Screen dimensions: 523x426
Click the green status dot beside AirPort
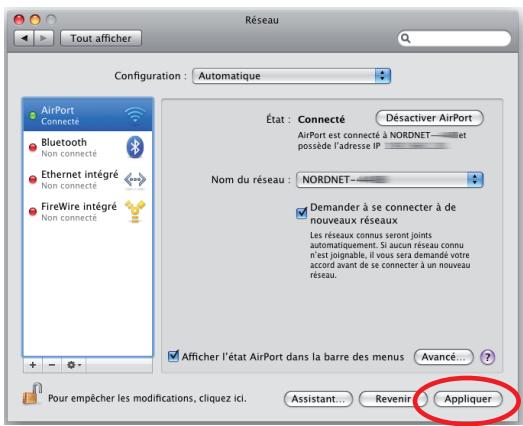33,116
